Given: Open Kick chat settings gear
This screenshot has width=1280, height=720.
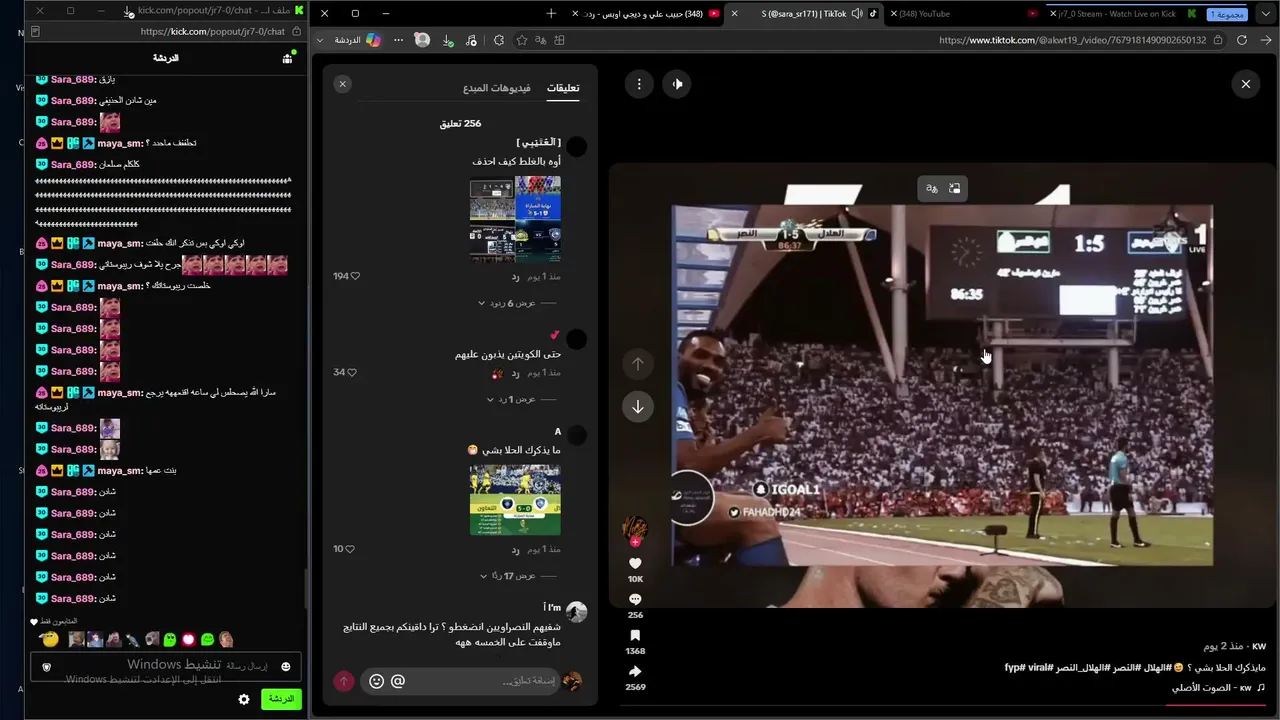Looking at the screenshot, I should pyautogui.click(x=244, y=699).
